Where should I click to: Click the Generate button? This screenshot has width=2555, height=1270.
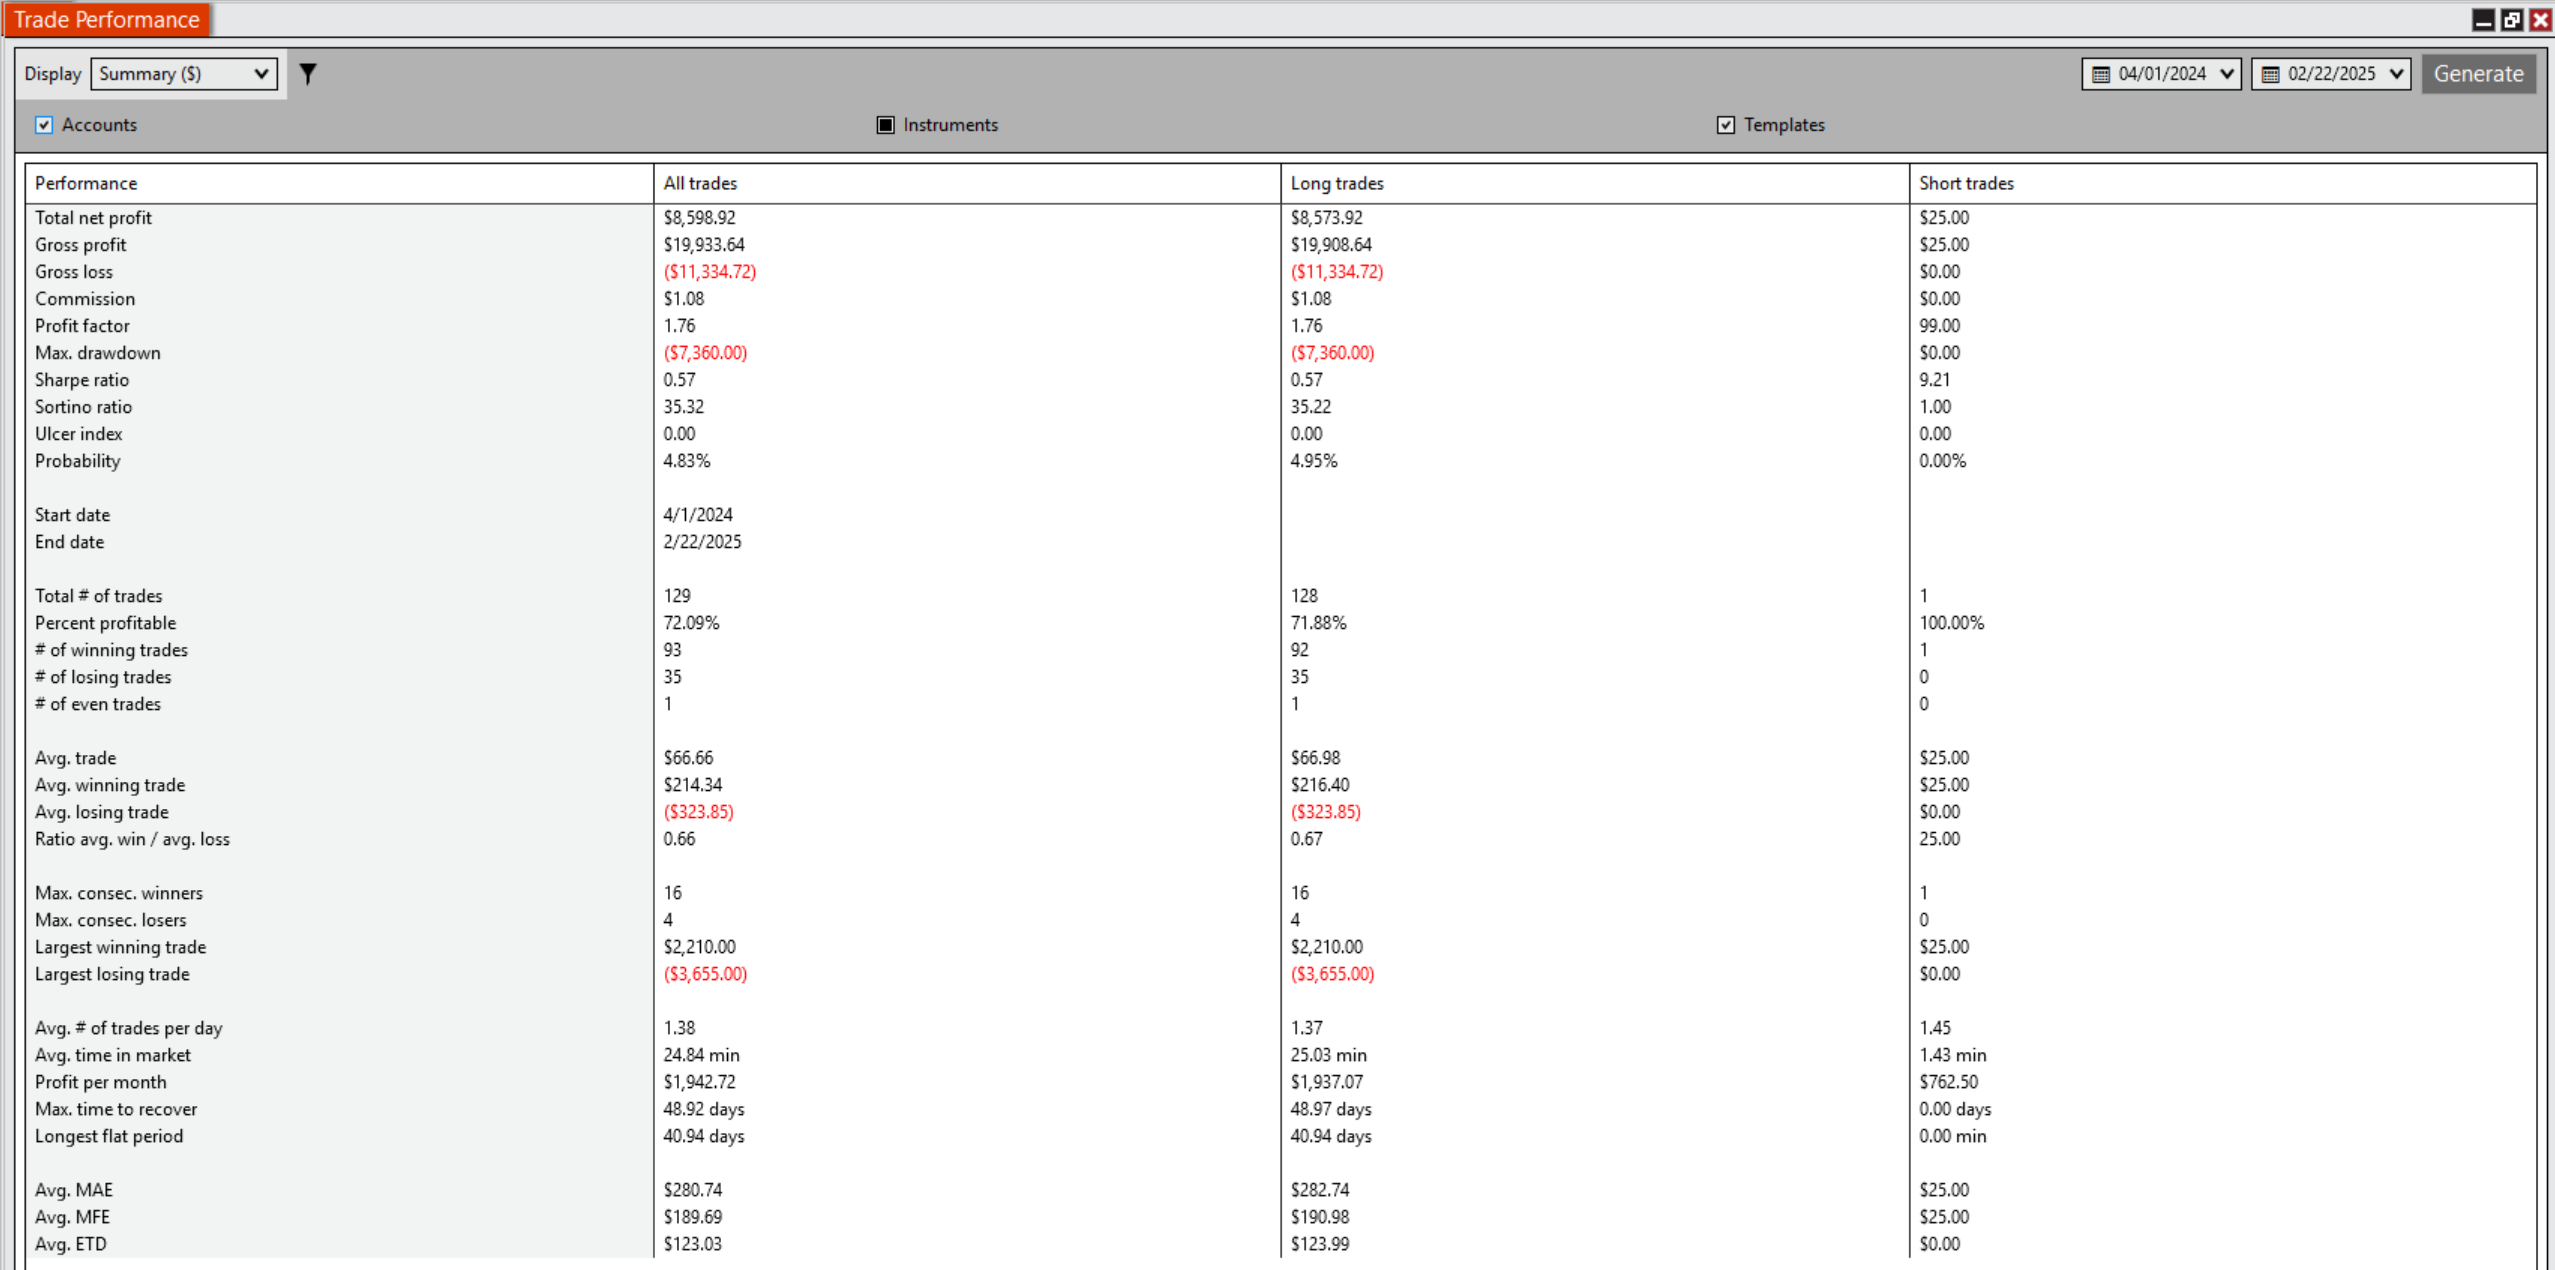[x=2478, y=74]
